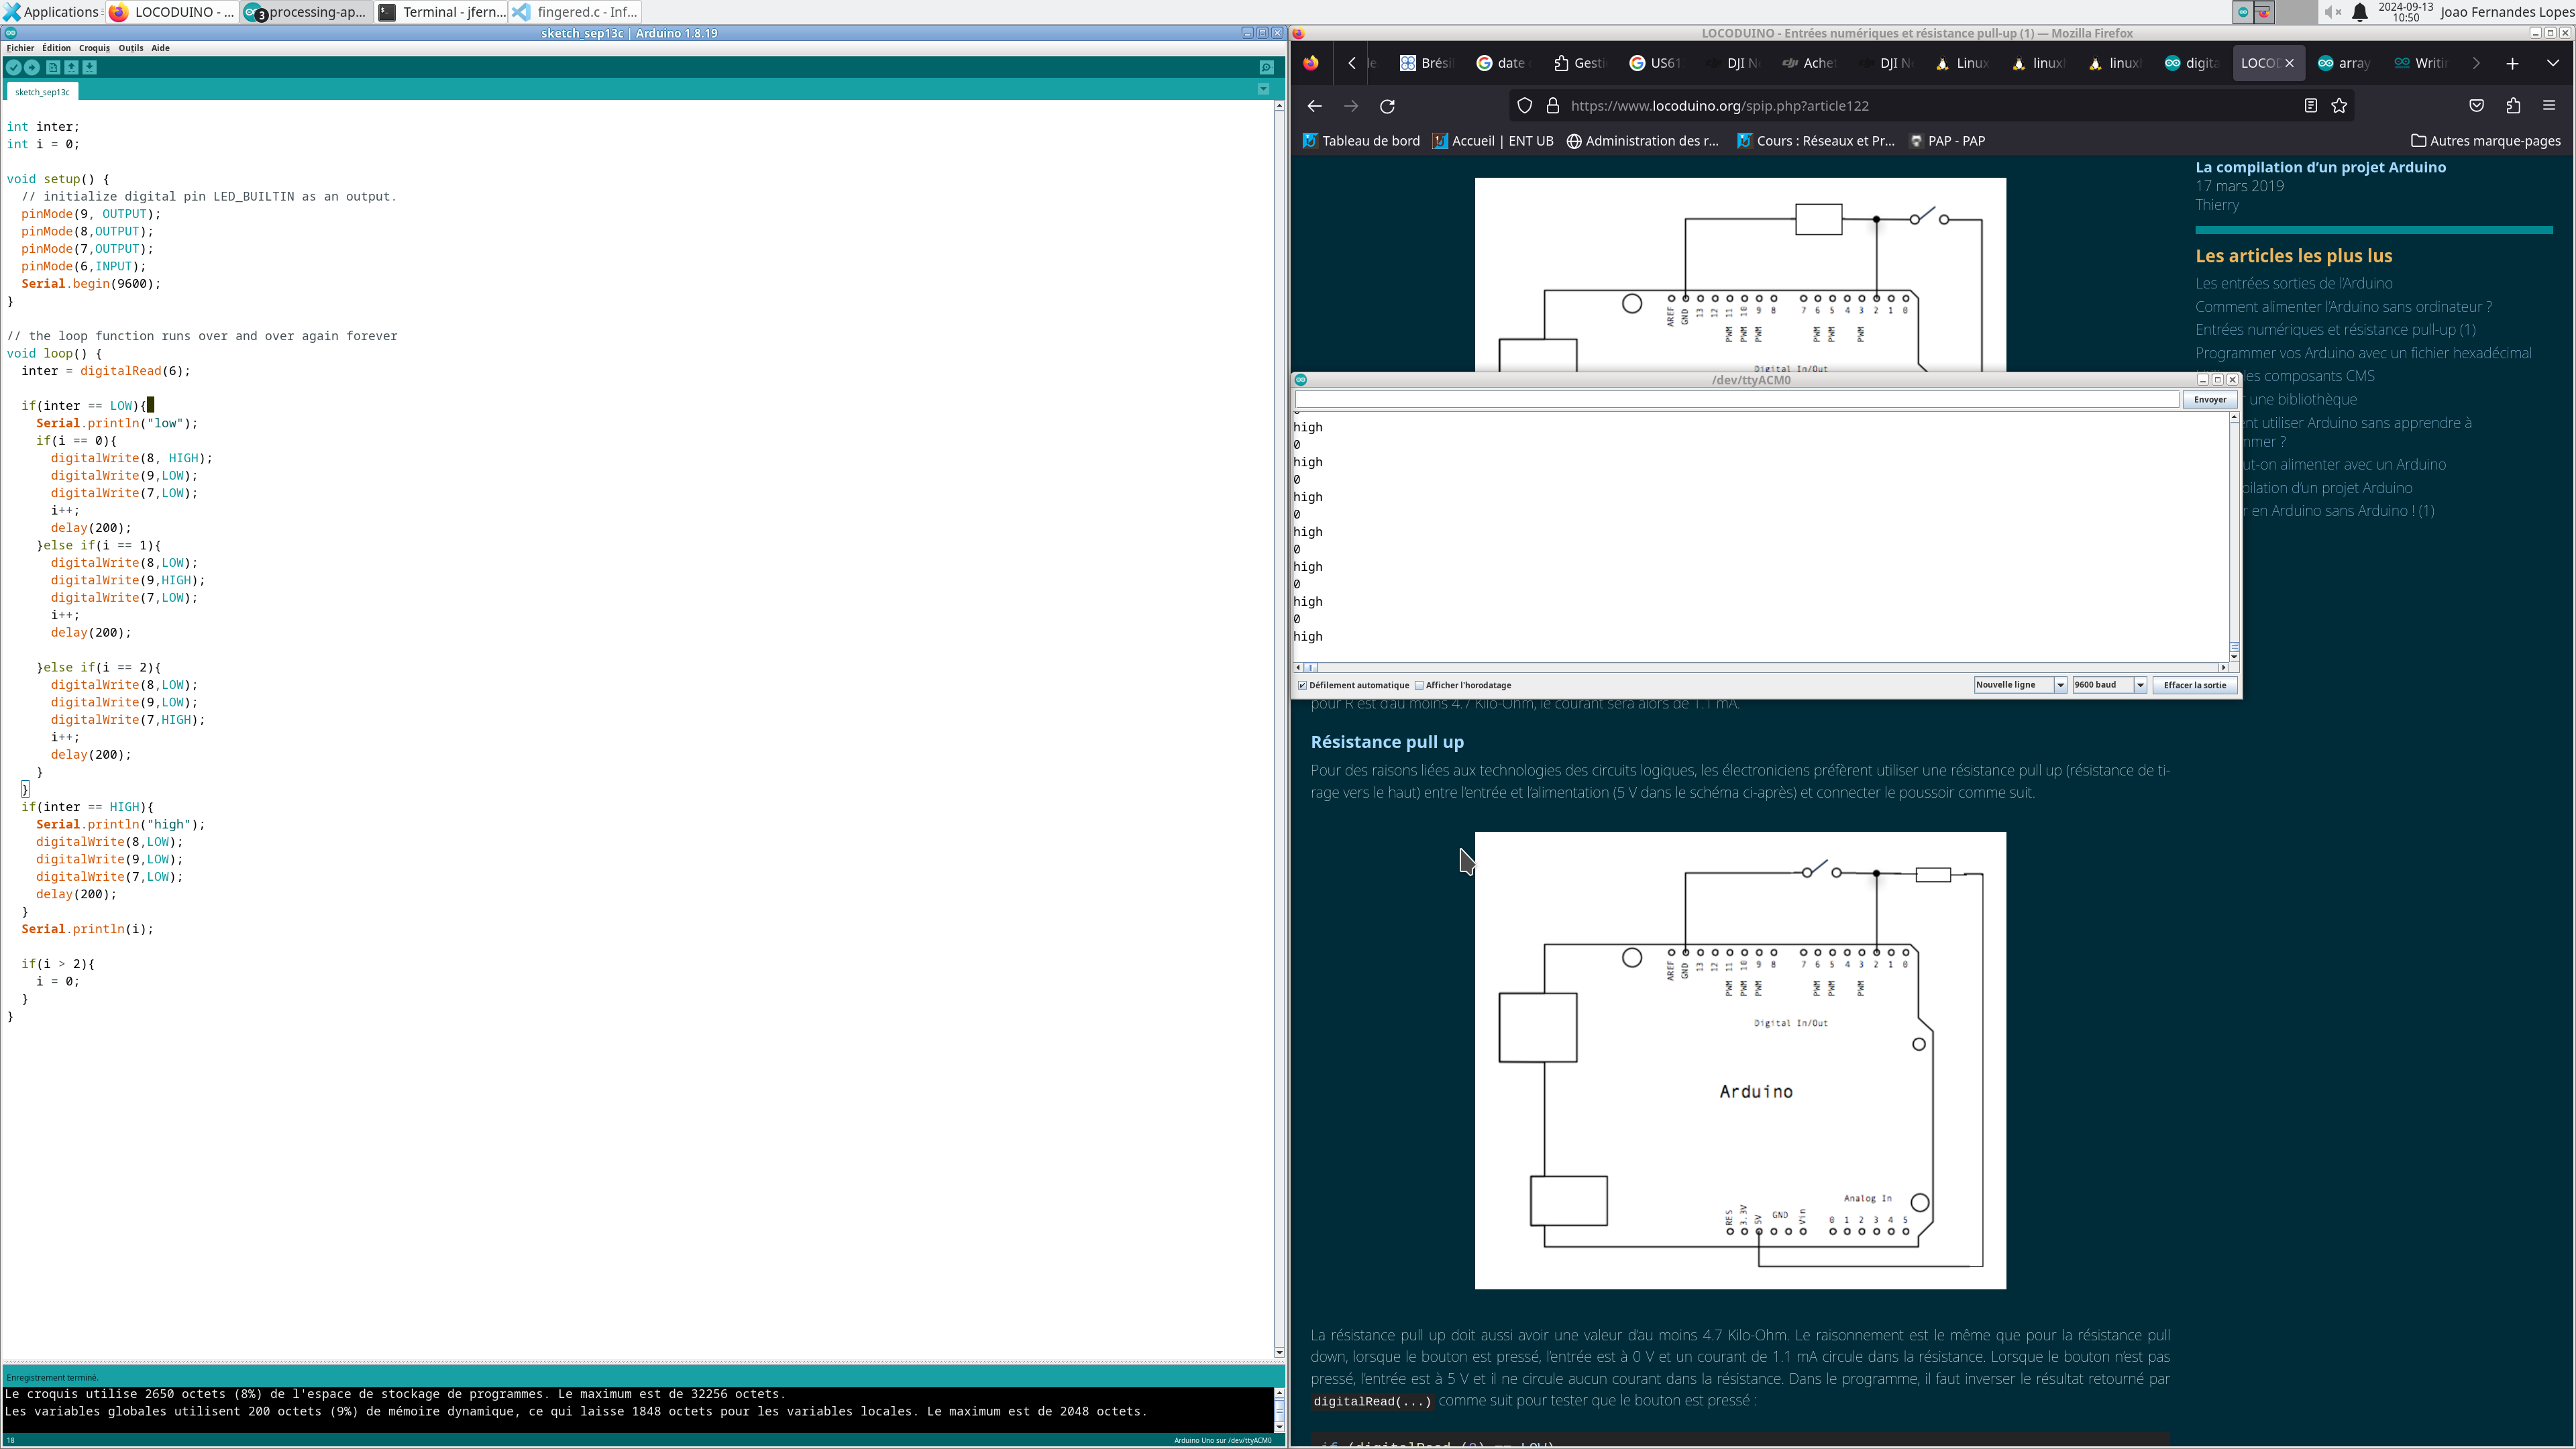Click the site security padlock icon
The image size is (2576, 1449).
coord(1552,106)
